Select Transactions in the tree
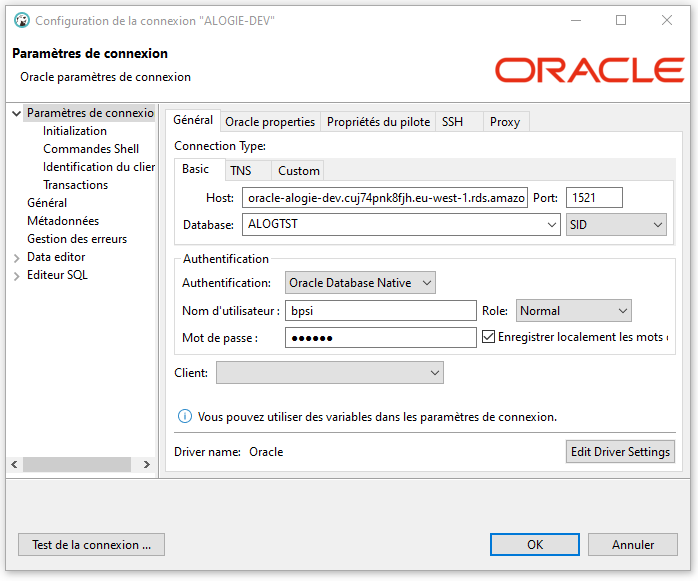The image size is (698, 581). point(75,185)
